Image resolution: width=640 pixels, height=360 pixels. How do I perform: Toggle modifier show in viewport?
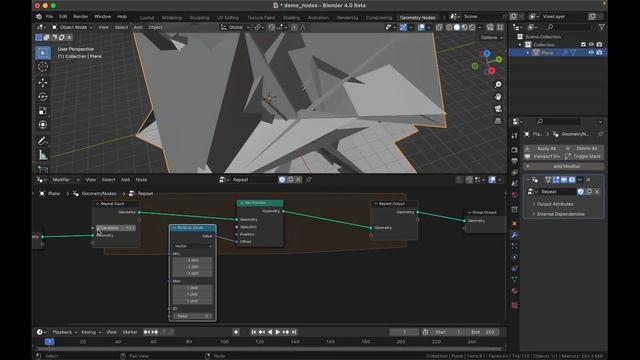point(564,180)
